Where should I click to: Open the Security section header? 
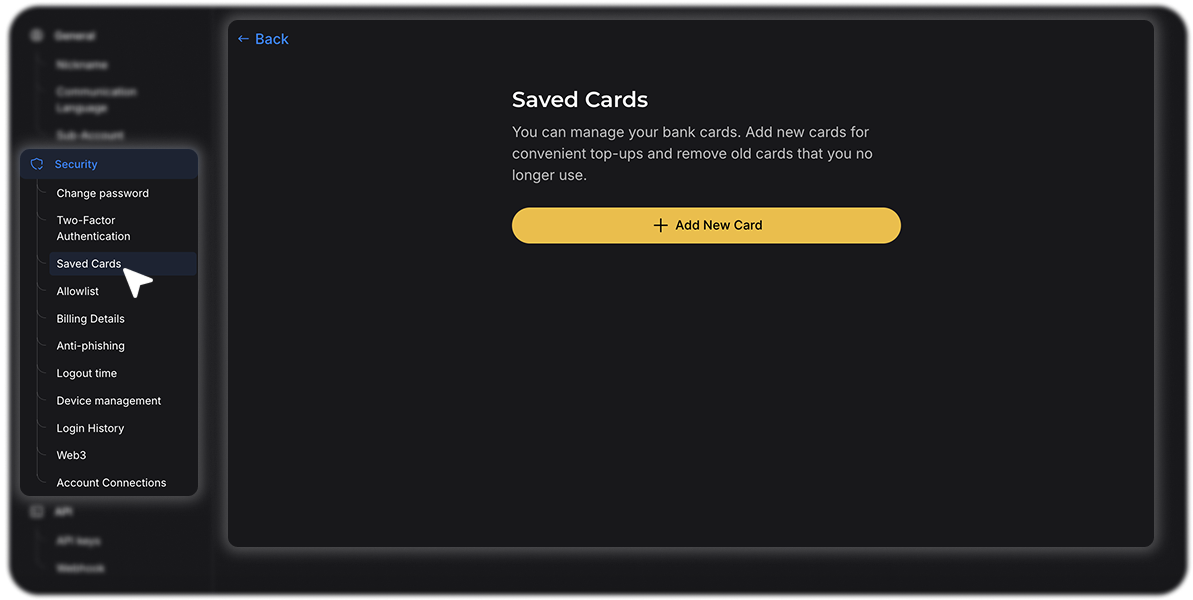point(109,164)
